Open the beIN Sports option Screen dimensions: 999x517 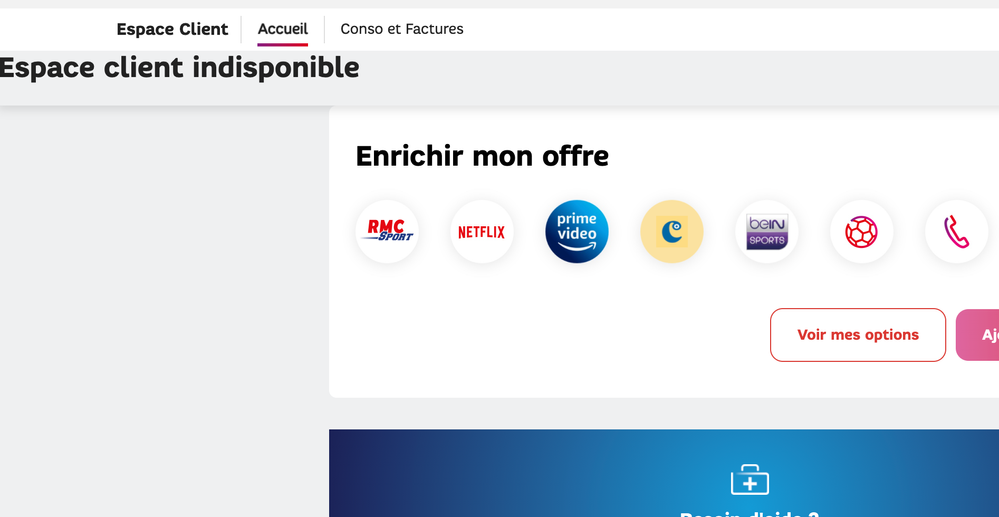[766, 232]
